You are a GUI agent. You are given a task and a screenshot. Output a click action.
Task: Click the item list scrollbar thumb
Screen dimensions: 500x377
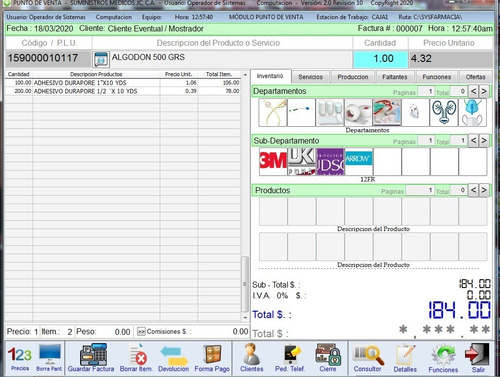tap(245, 284)
